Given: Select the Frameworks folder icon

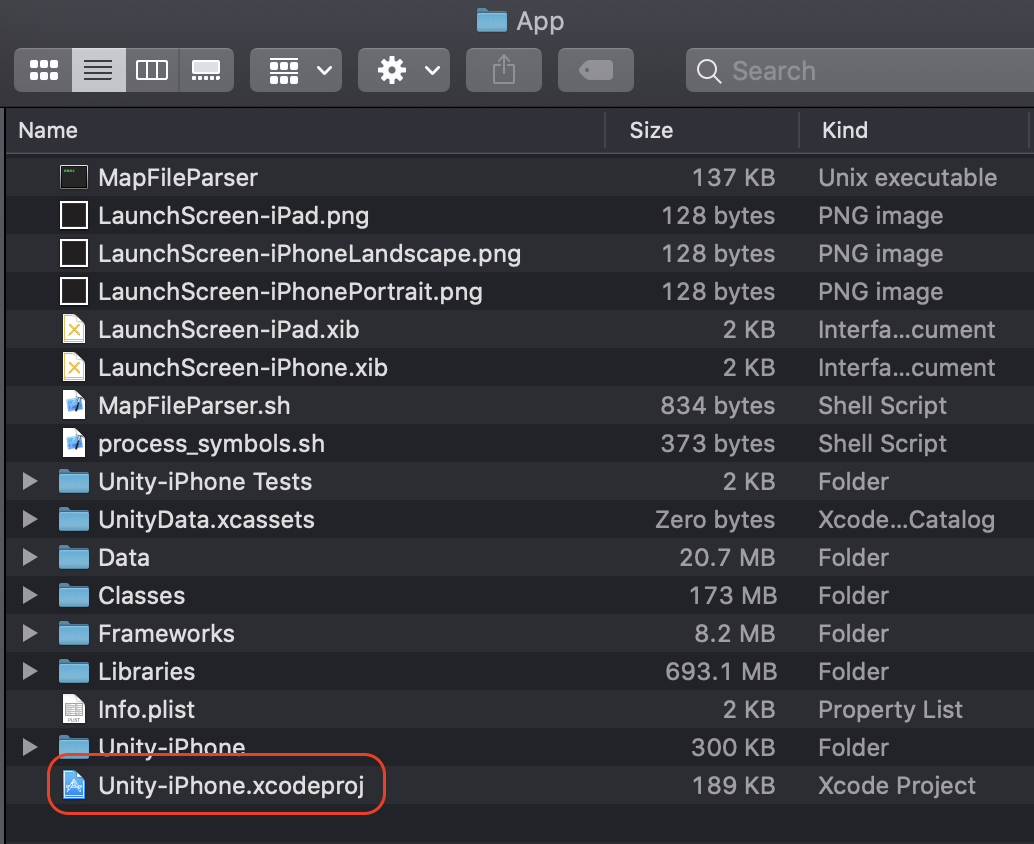Looking at the screenshot, I should (x=74, y=634).
